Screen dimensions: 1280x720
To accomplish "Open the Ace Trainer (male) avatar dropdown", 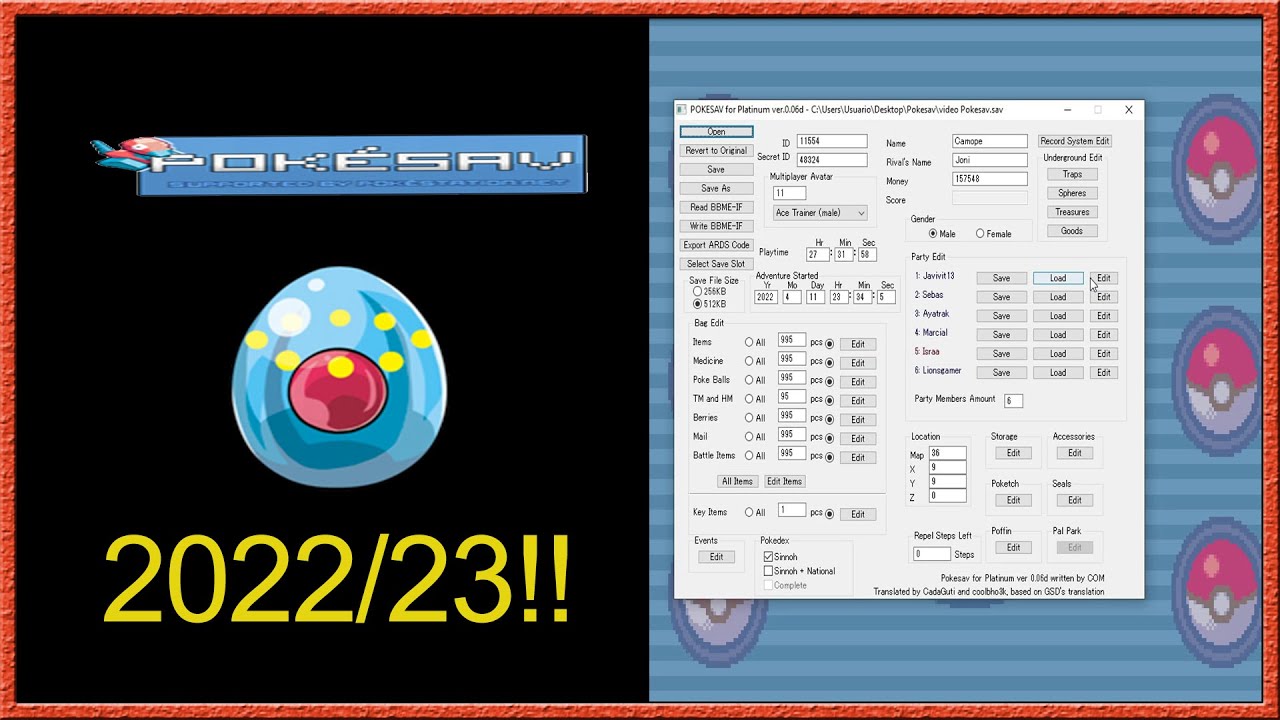I will click(x=820, y=213).
